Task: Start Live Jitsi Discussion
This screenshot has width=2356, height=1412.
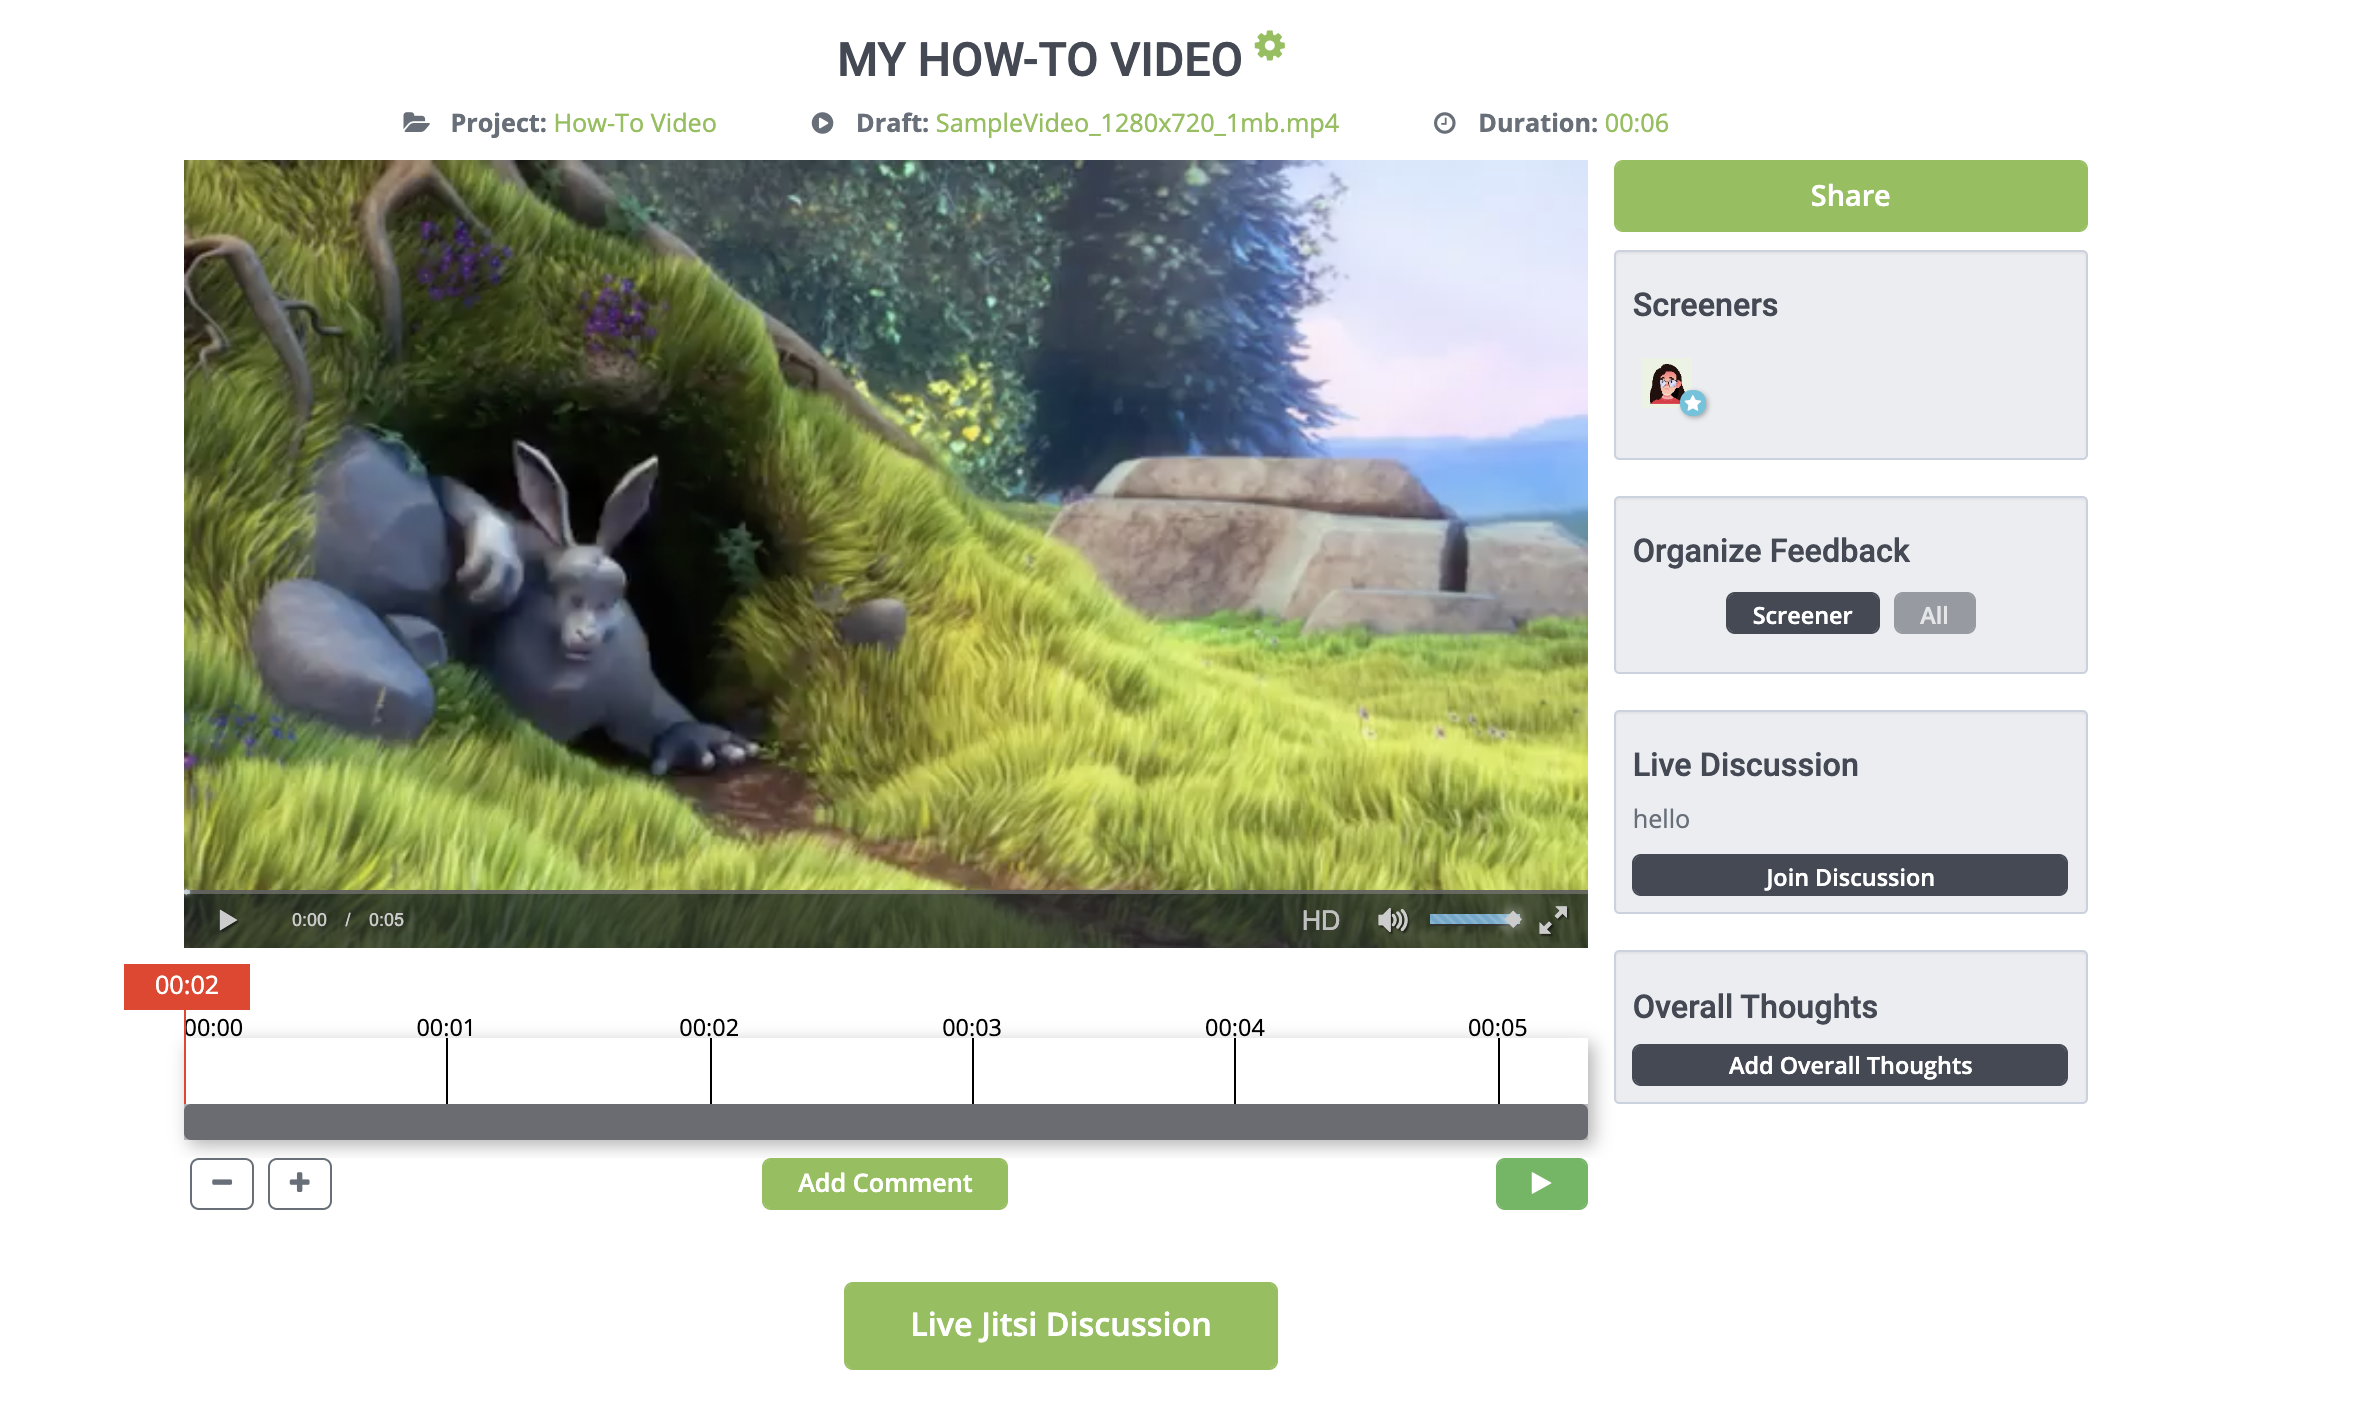Action: pyautogui.click(x=1060, y=1325)
